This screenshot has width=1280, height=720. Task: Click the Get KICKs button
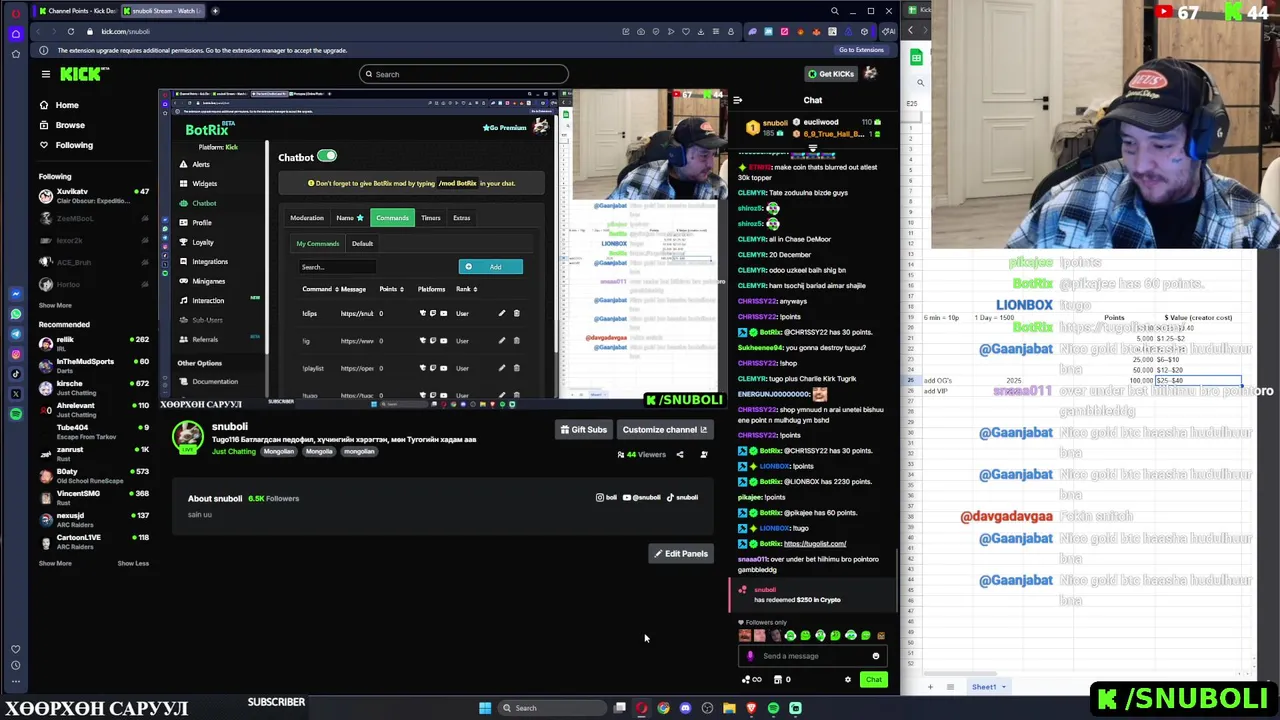tap(831, 74)
